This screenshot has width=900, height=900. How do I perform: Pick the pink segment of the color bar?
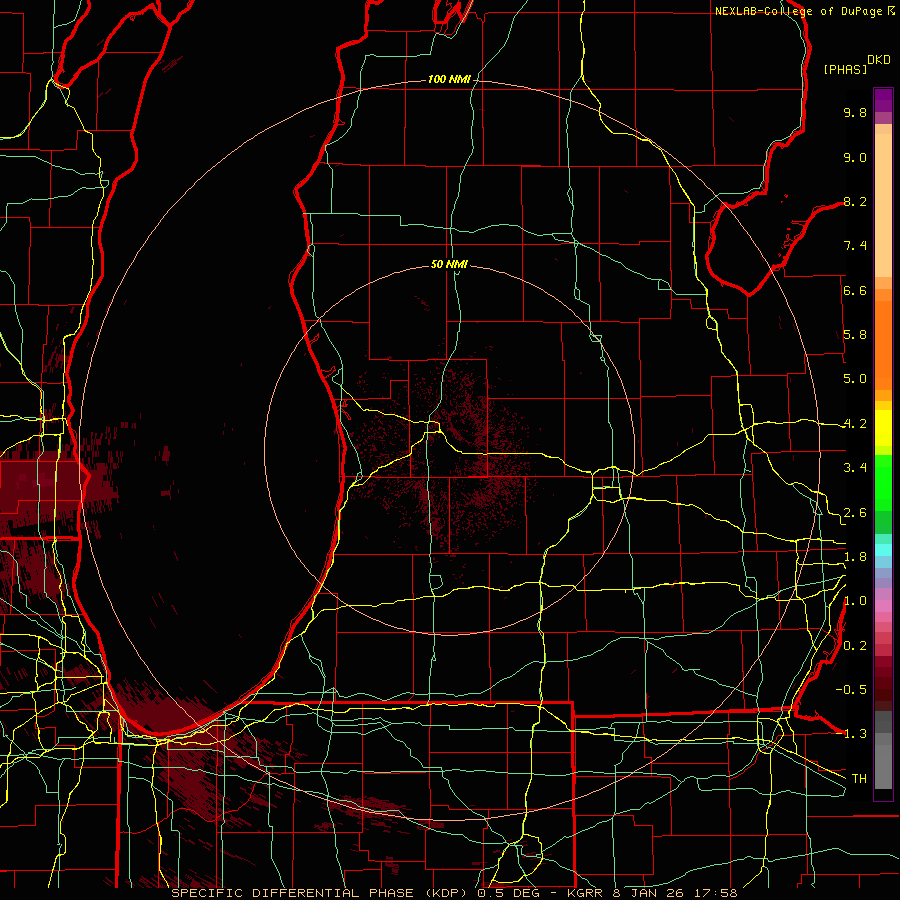(883, 606)
